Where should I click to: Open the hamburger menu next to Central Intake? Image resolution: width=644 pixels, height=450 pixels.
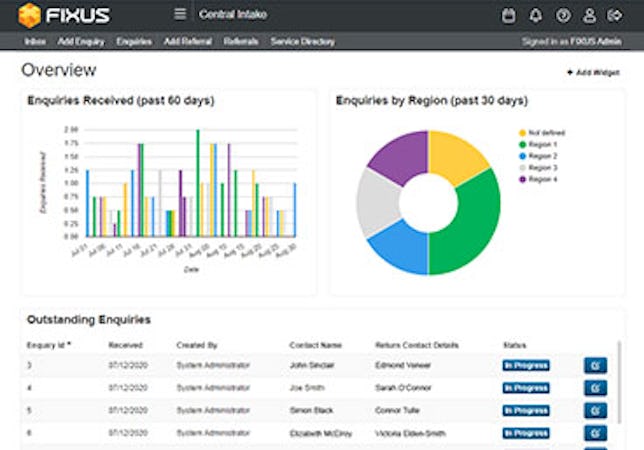[x=180, y=14]
